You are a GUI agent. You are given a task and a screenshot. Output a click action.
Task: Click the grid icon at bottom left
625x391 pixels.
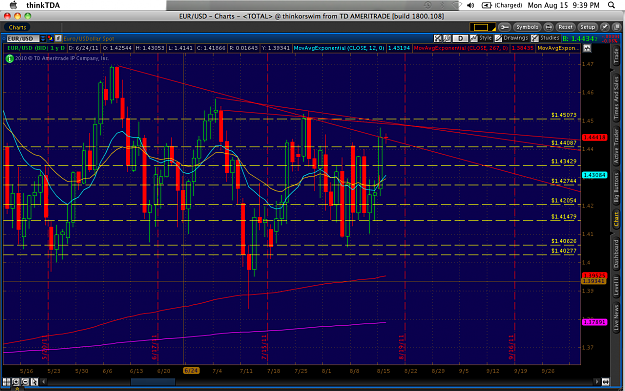[6, 382]
